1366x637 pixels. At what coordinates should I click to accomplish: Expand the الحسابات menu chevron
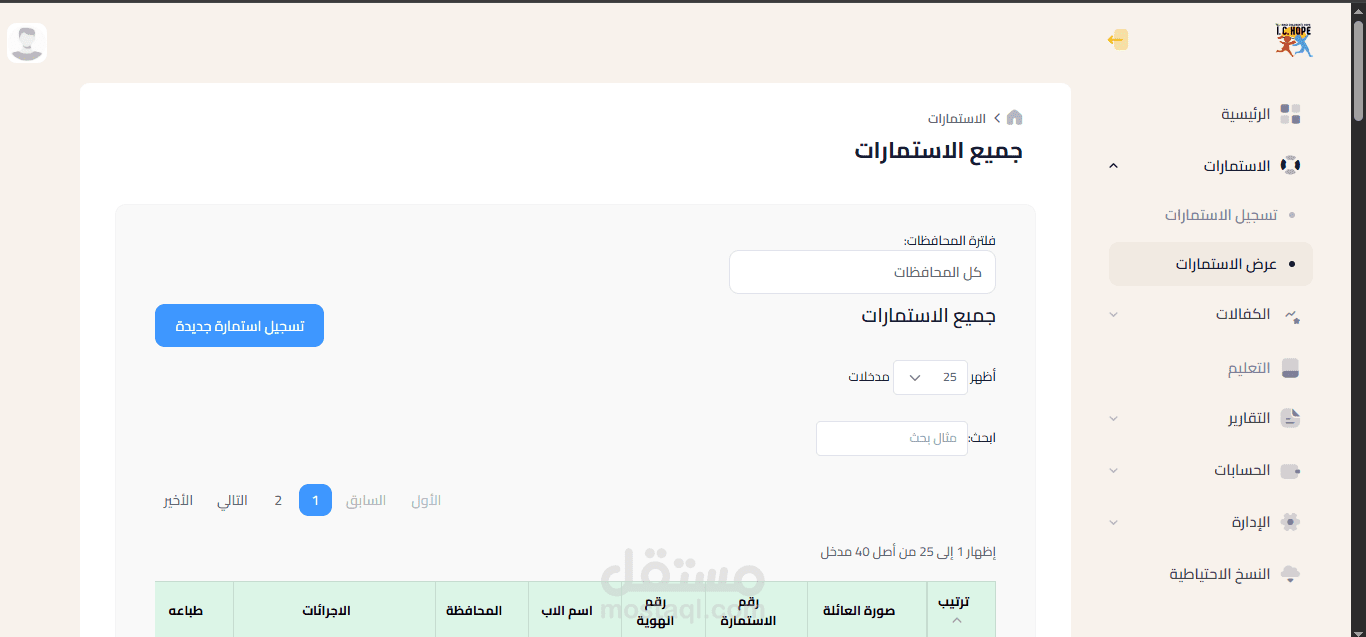[x=1114, y=470]
